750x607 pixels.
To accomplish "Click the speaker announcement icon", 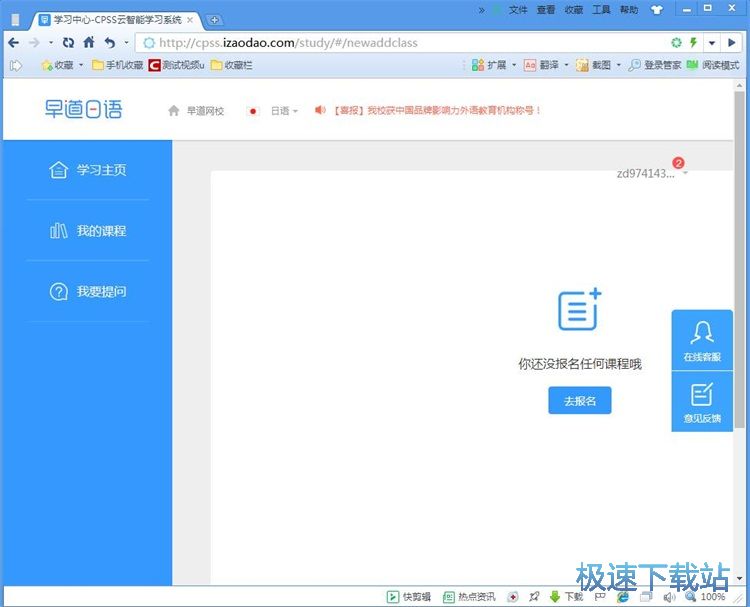I will coord(320,110).
